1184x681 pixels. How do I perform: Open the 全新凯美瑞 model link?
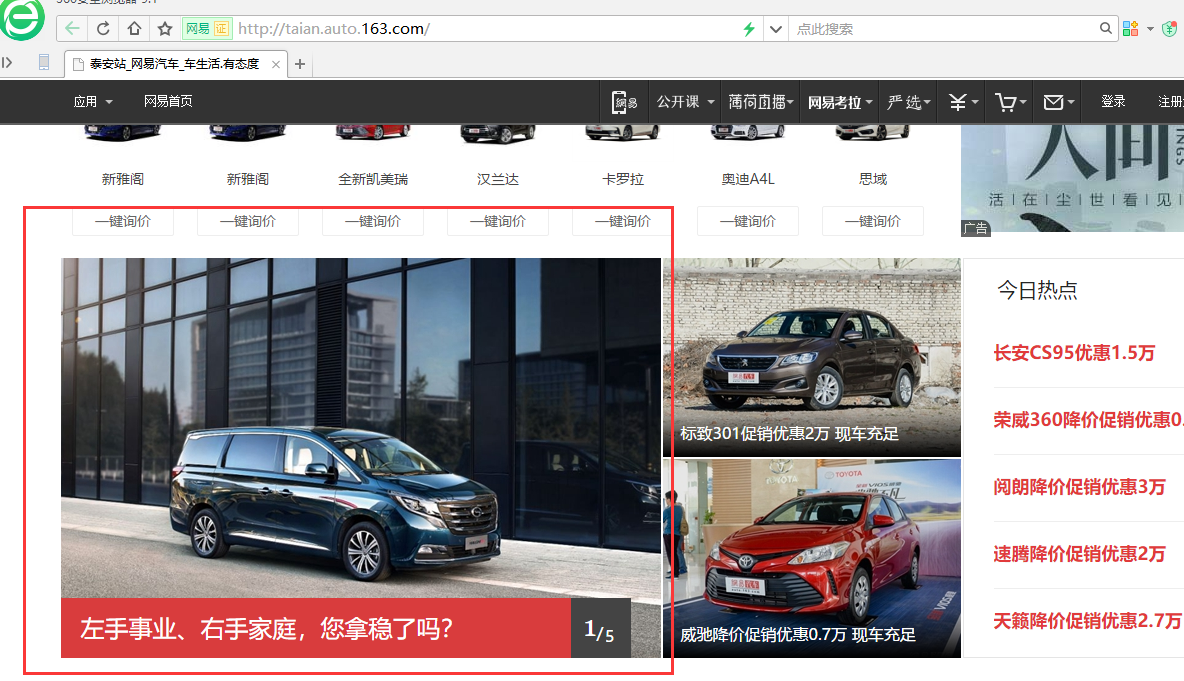click(373, 179)
